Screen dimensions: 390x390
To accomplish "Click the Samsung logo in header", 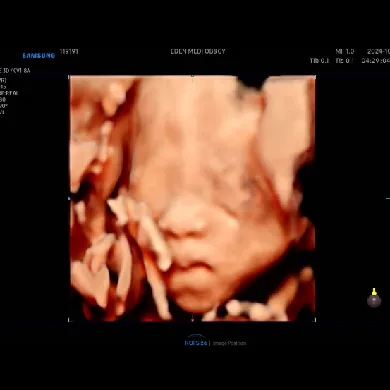I will (x=39, y=56).
